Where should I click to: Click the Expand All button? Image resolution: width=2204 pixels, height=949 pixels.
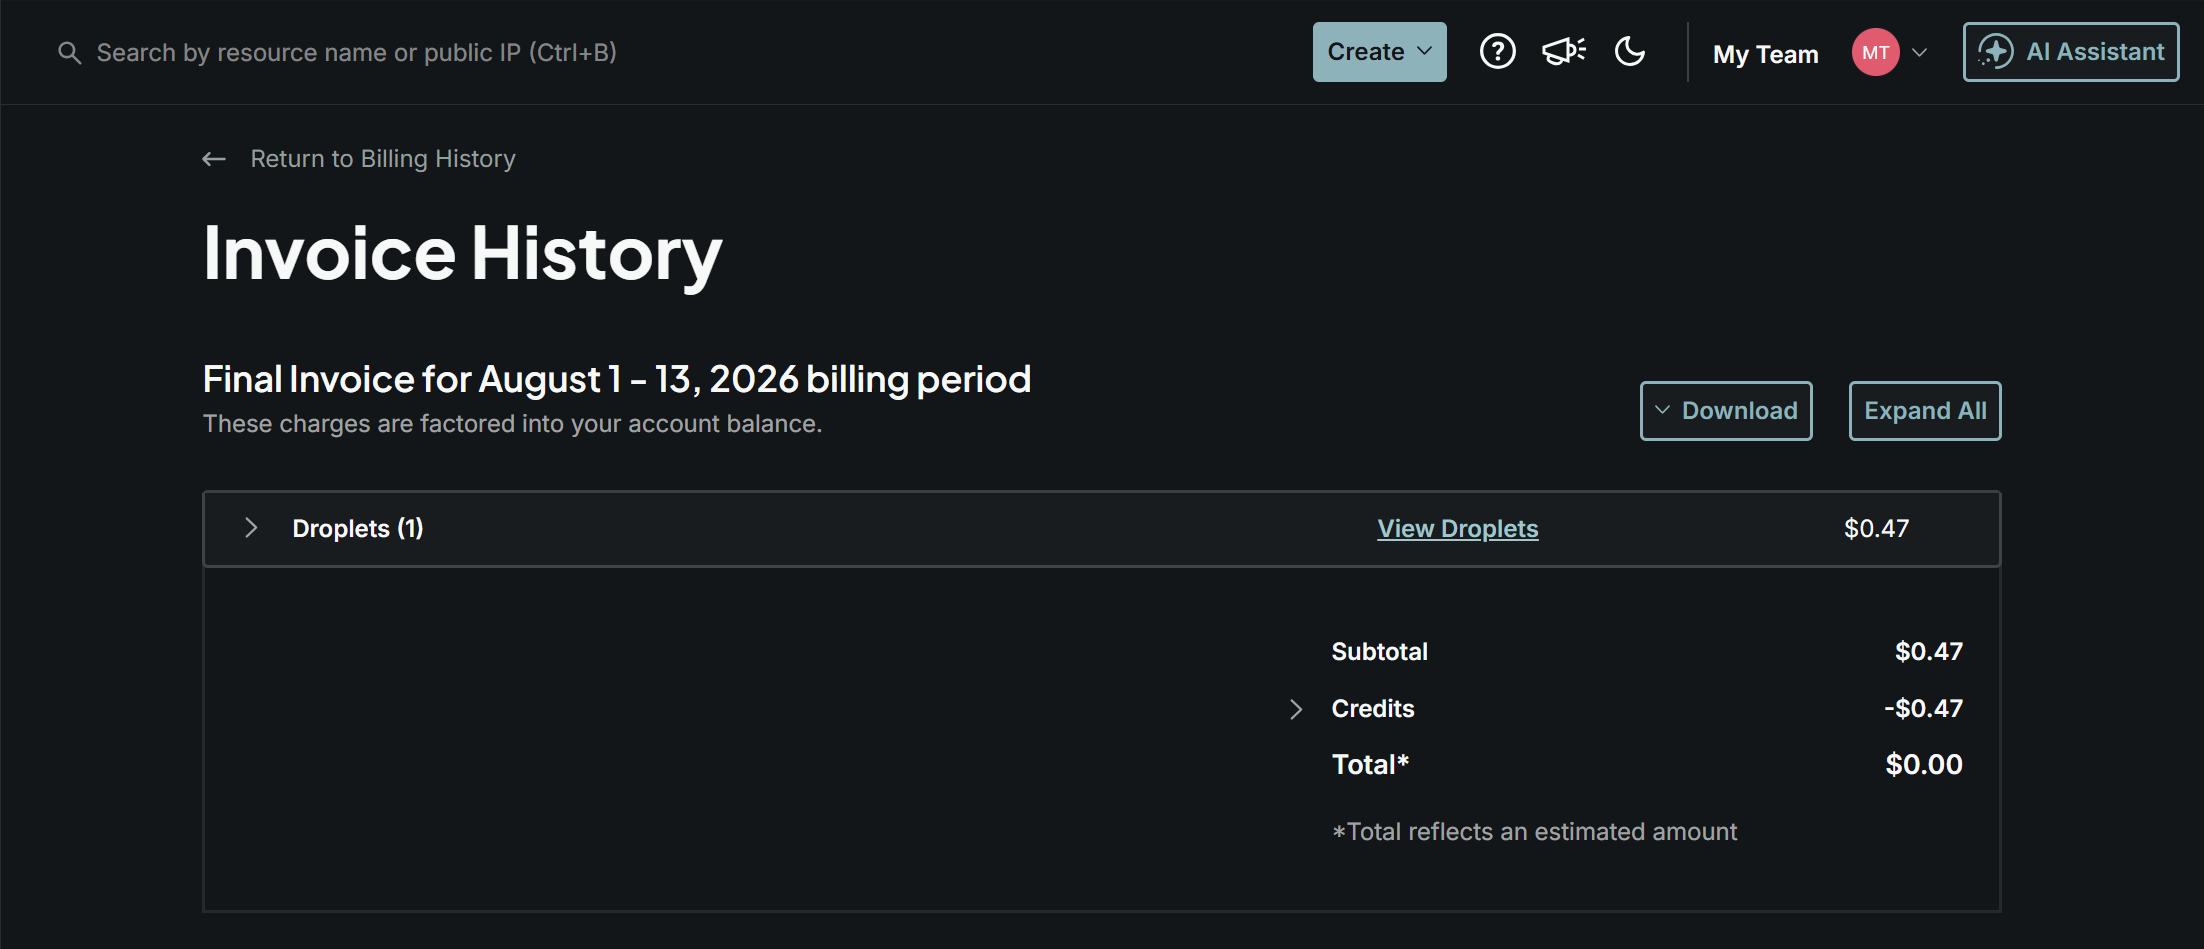(1925, 411)
